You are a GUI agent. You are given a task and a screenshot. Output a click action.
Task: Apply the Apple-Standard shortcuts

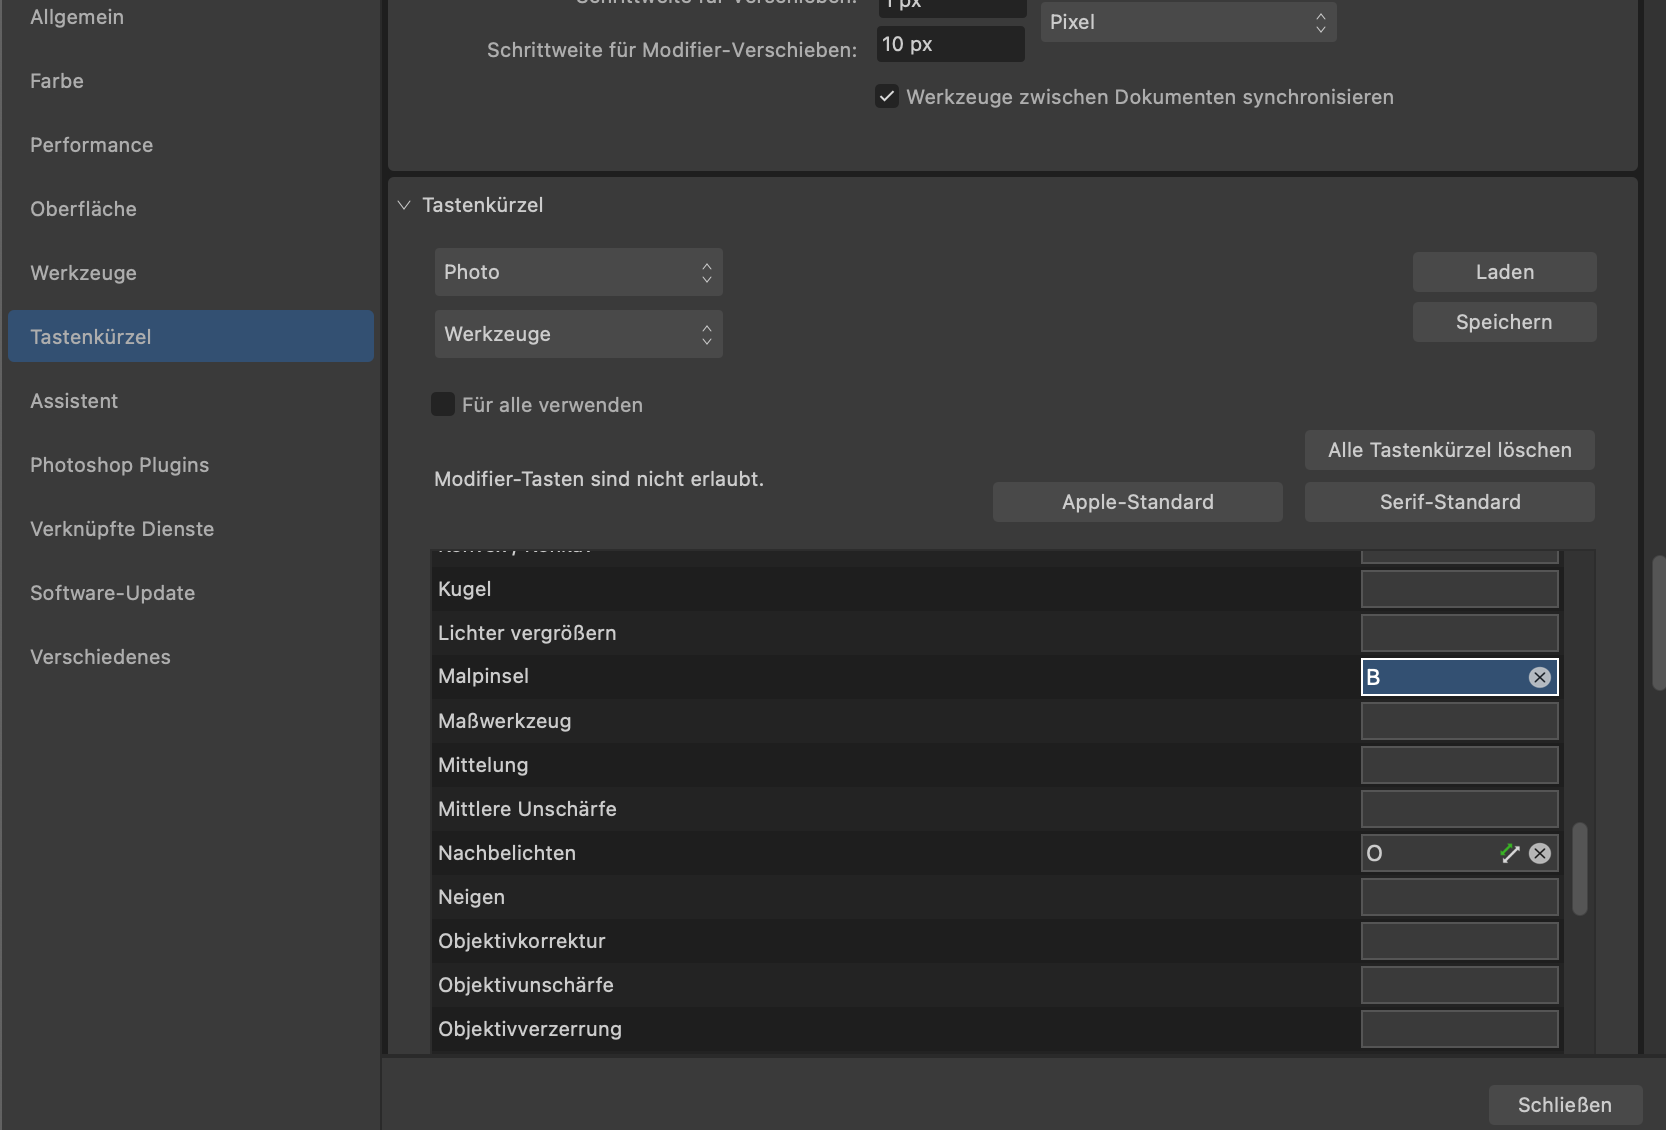click(1137, 502)
